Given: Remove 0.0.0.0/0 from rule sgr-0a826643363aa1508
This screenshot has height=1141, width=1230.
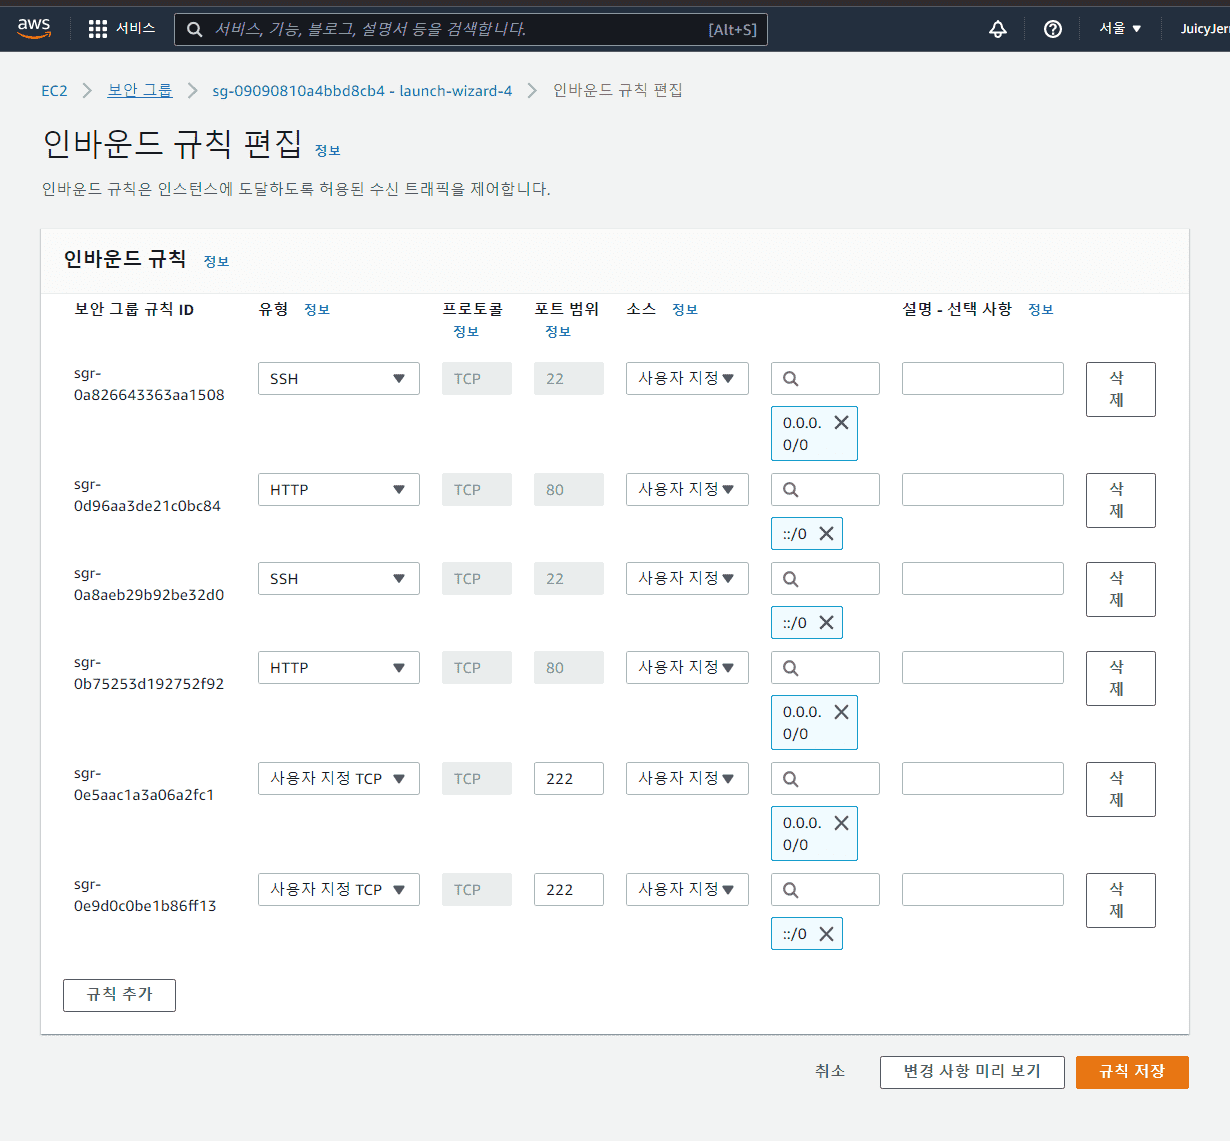Looking at the screenshot, I should tap(841, 423).
